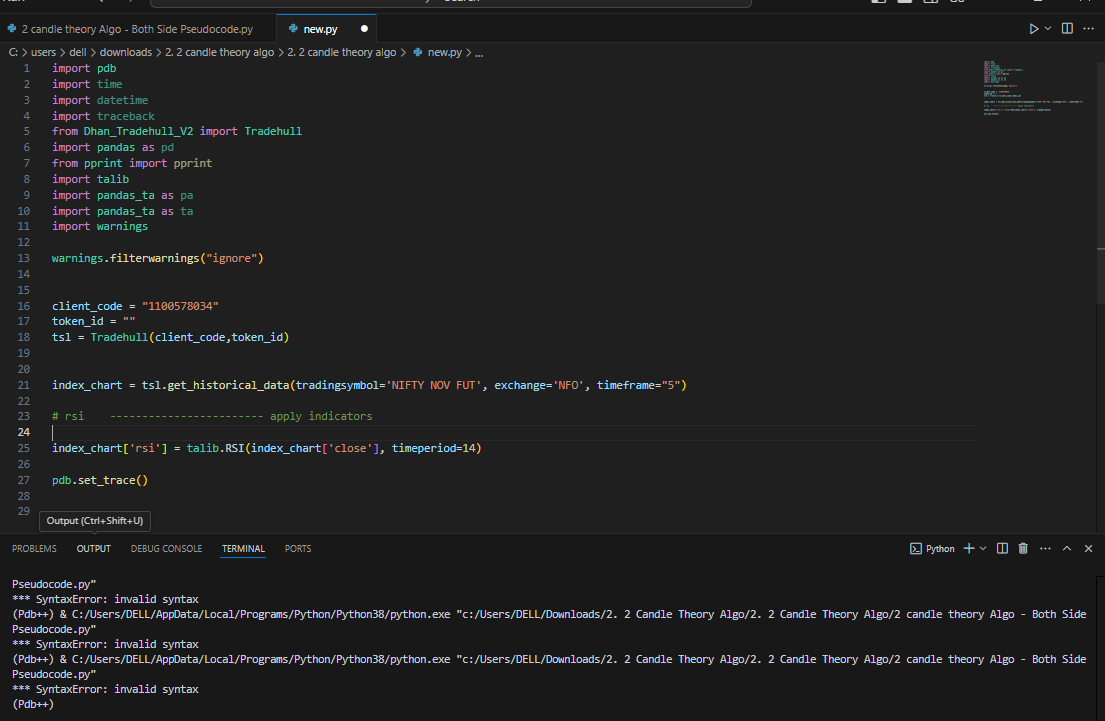Open the Both Side Pseudocode.py editor tab

click(137, 29)
